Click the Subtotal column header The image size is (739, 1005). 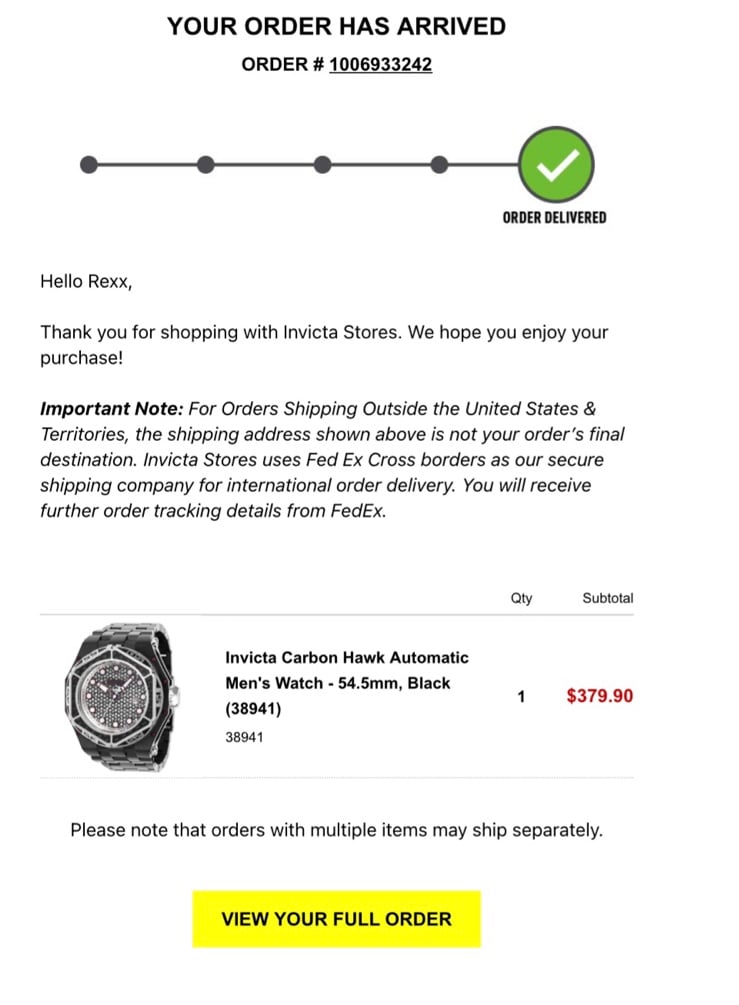point(608,598)
